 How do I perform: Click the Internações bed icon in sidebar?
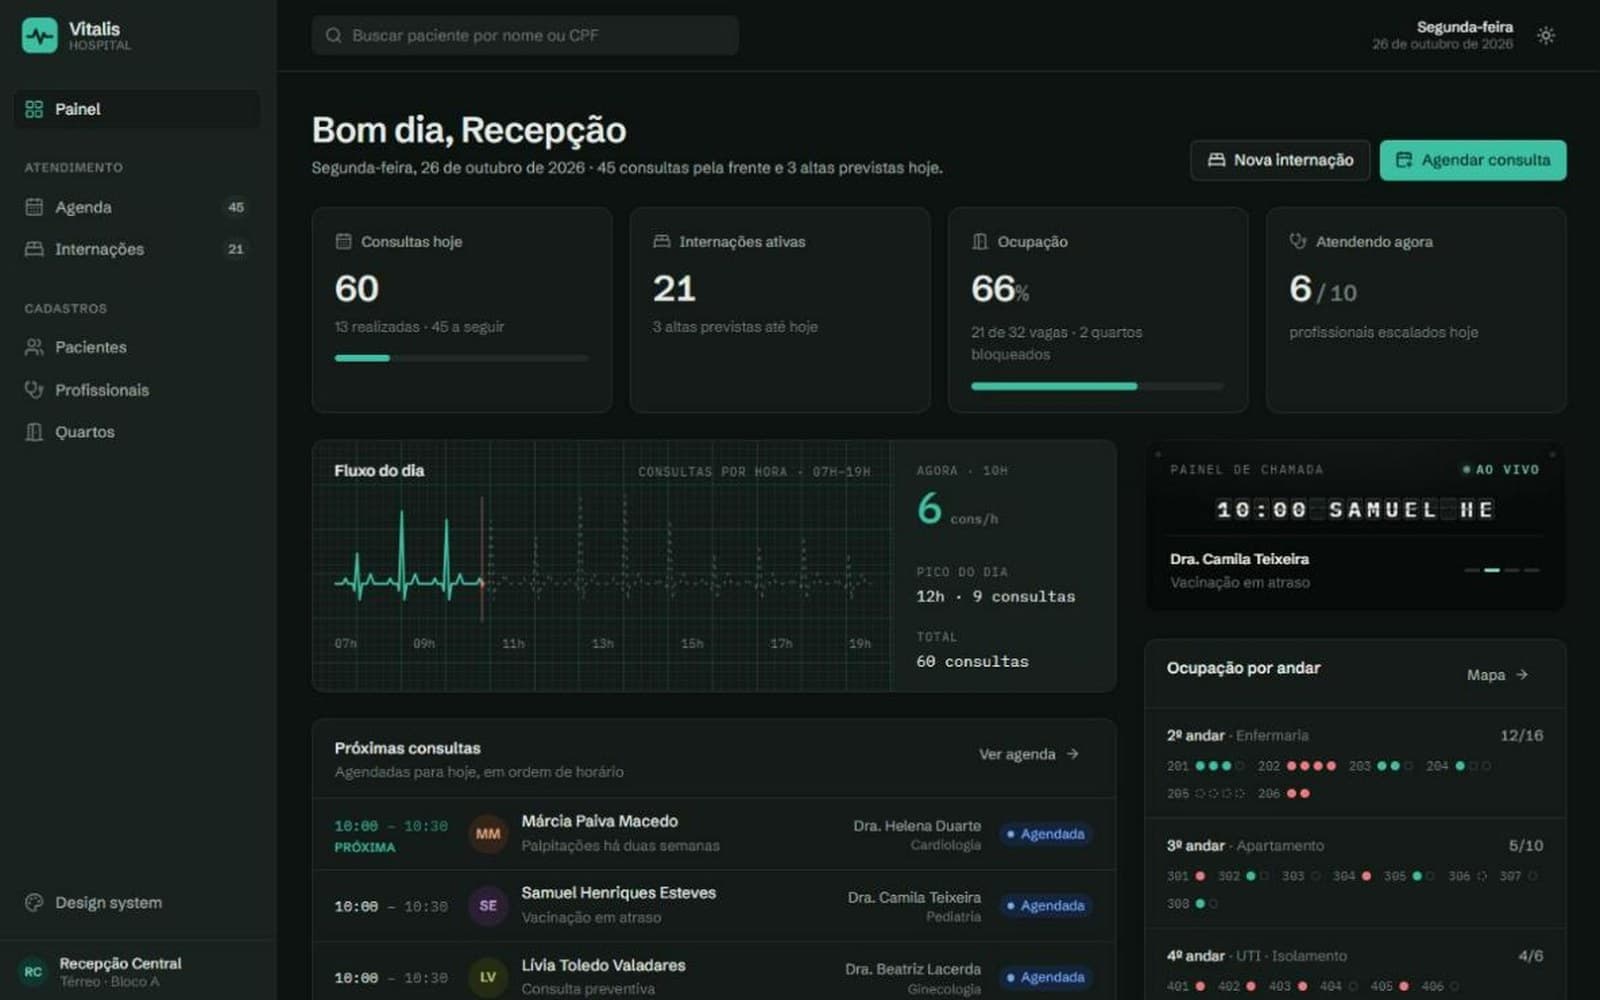click(x=34, y=249)
